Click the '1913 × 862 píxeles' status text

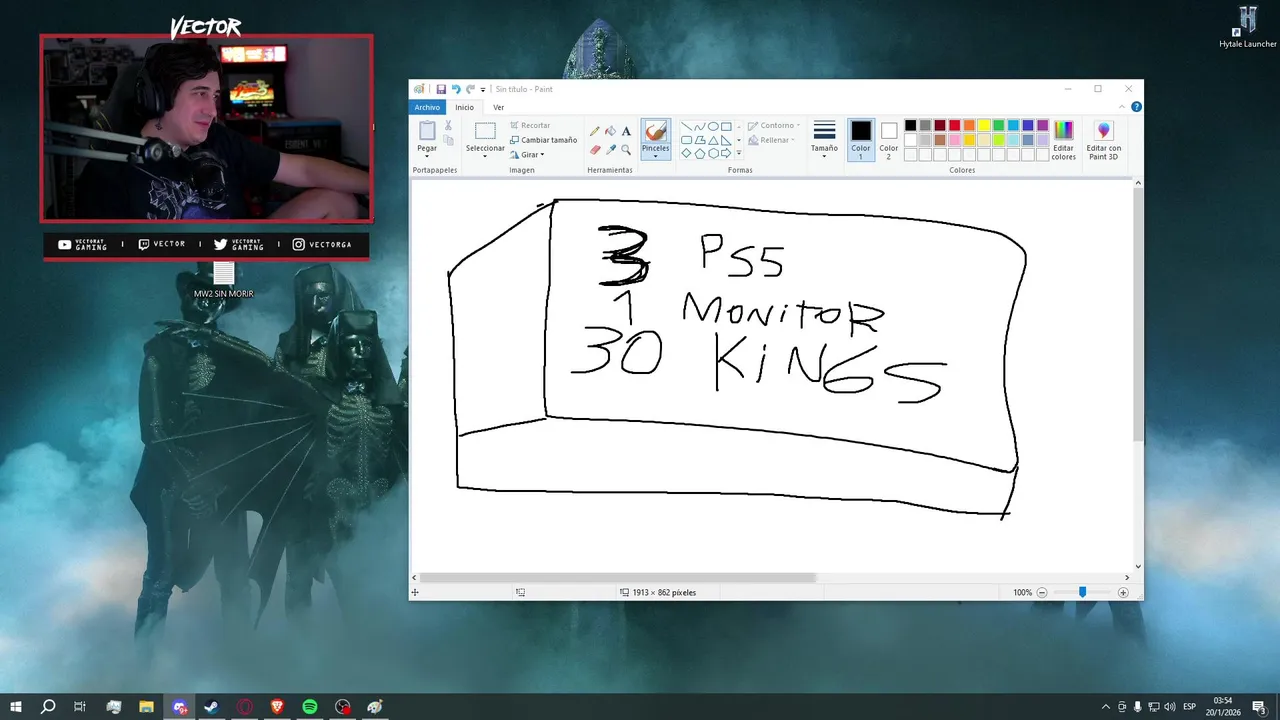664,593
